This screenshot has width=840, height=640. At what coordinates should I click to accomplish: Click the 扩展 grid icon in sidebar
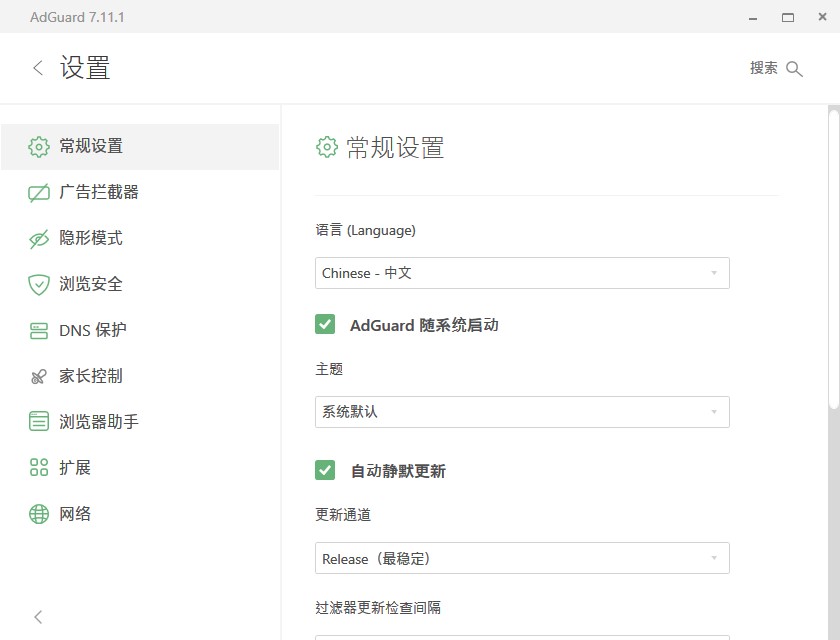point(38,467)
